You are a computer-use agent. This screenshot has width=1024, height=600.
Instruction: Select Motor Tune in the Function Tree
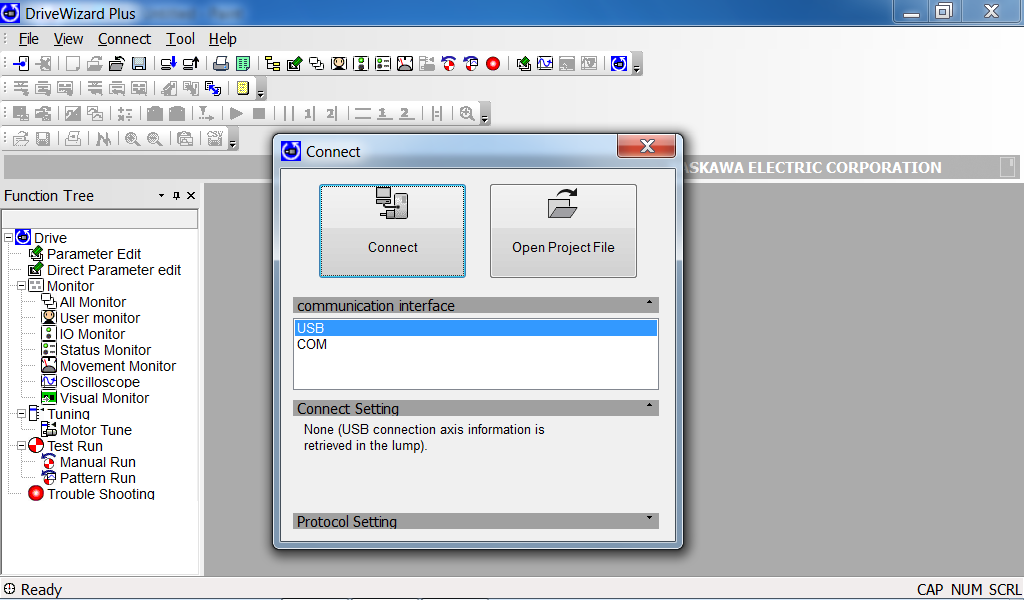coord(95,430)
